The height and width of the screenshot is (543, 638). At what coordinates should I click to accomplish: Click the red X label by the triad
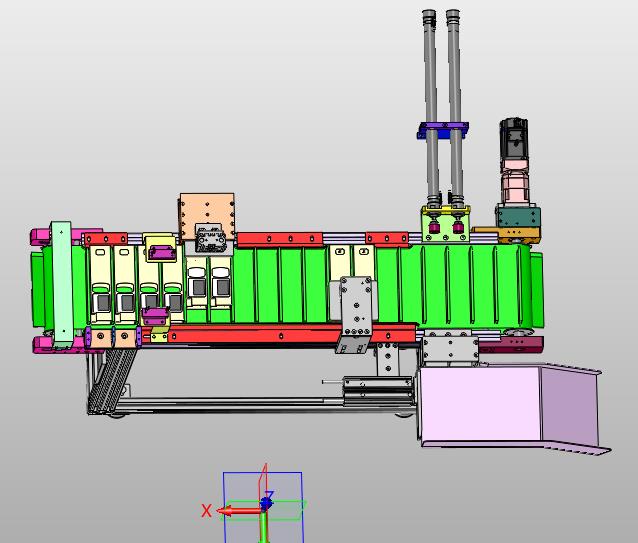(x=207, y=510)
